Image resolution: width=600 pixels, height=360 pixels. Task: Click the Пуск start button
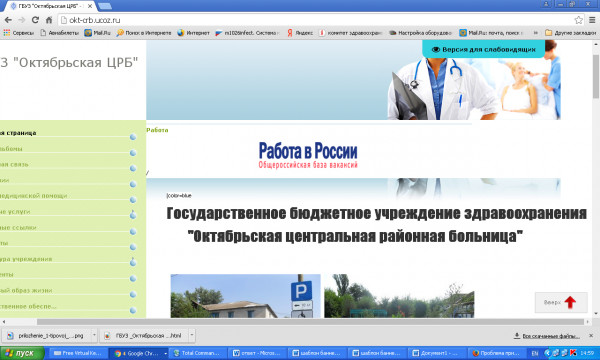(x=22, y=353)
